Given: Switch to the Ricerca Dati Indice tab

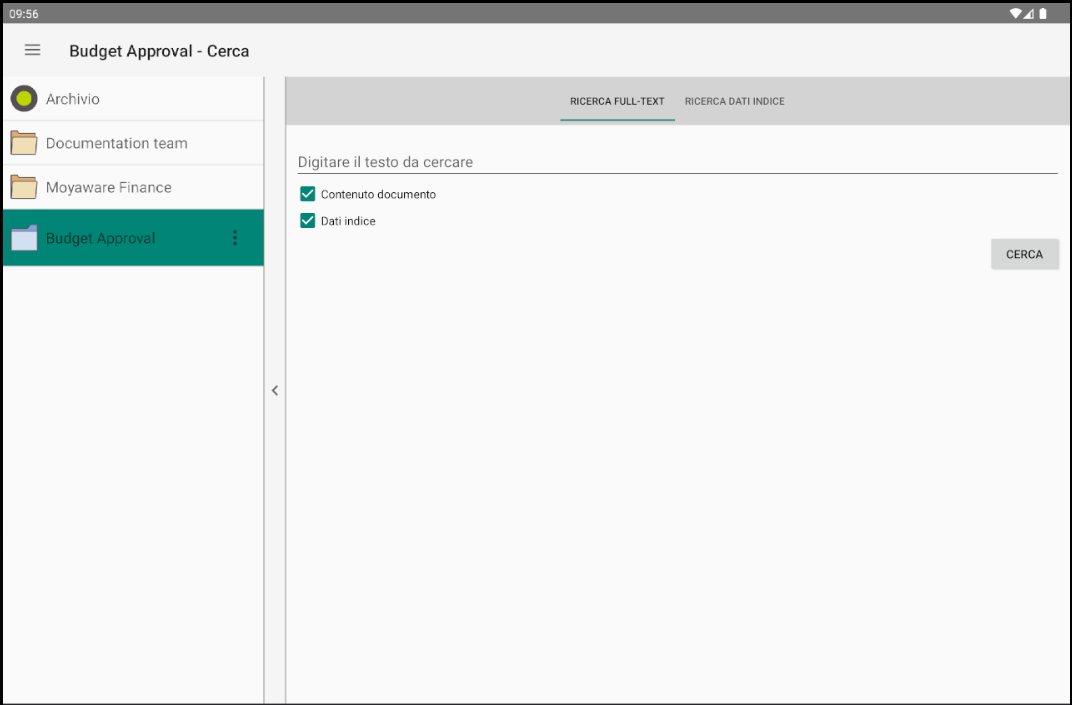Looking at the screenshot, I should pyautogui.click(x=734, y=101).
